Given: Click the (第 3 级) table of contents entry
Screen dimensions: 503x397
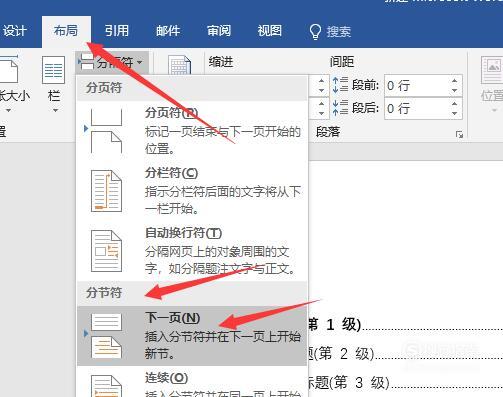Looking at the screenshot, I should coord(405,383).
